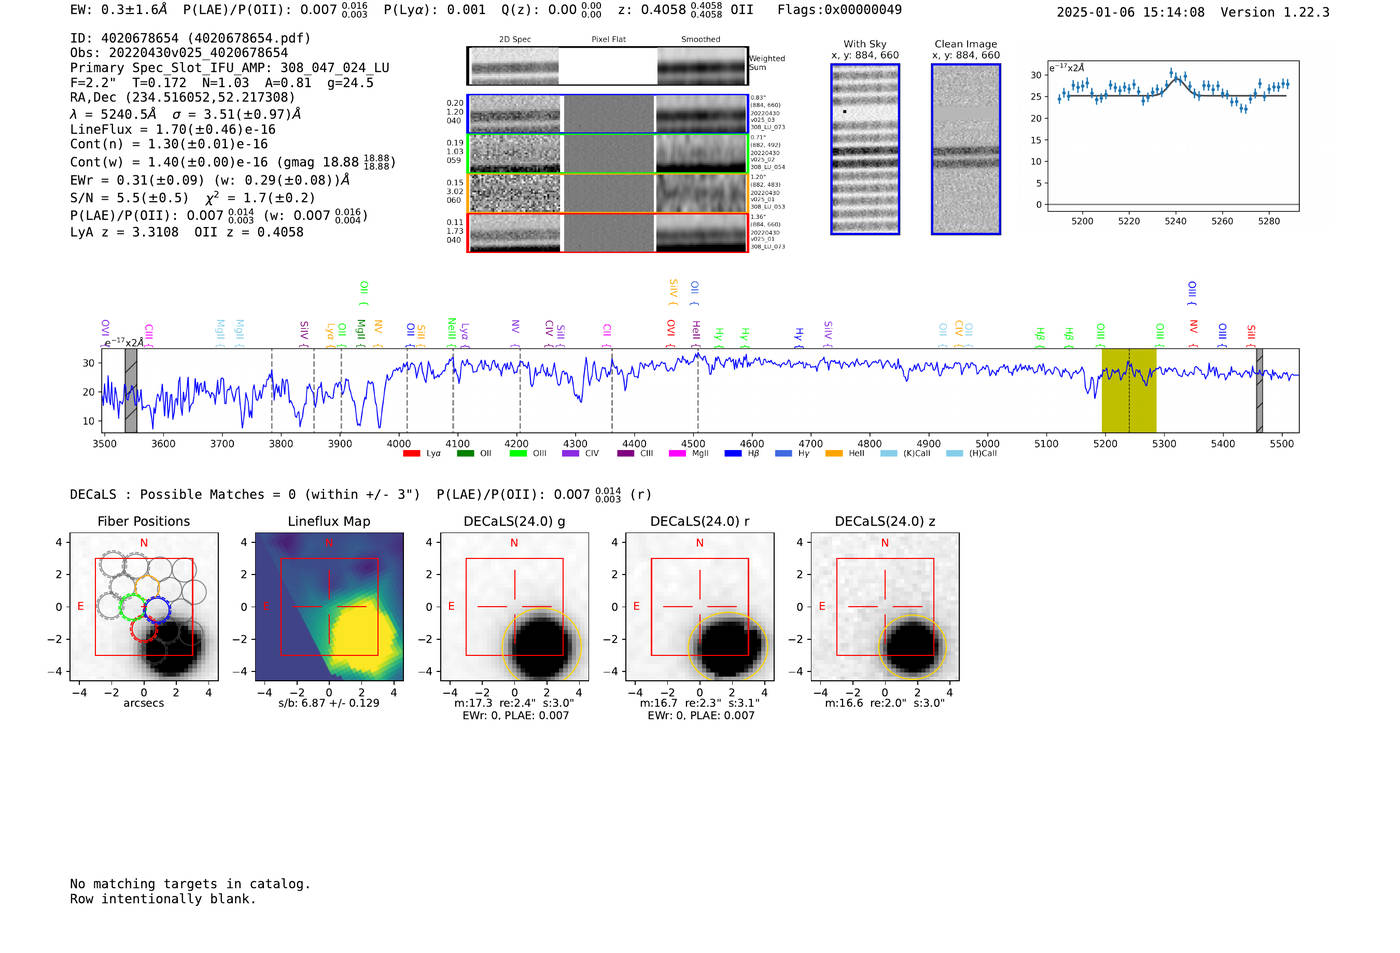Select the green-bordered 2D fiber spectrum row

608,154
